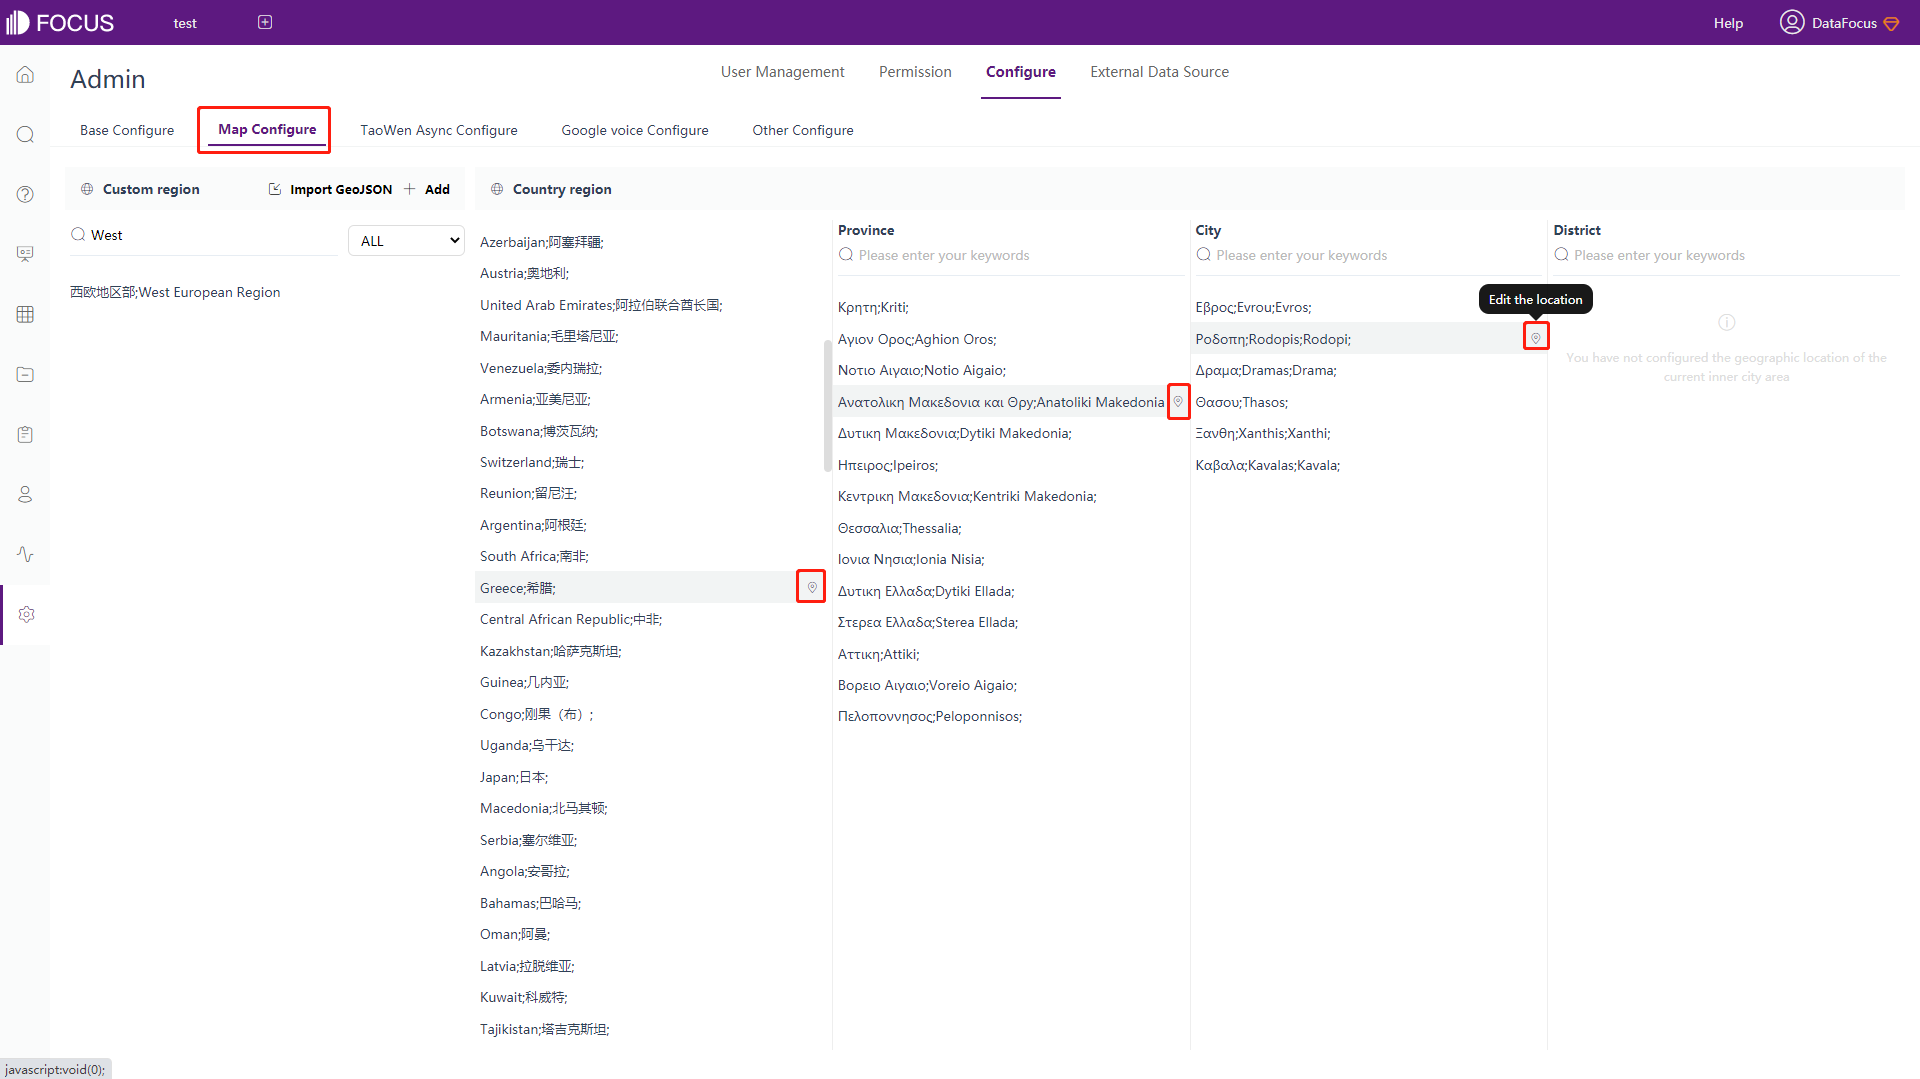Open the dashboard board icon in sidebar
This screenshot has height=1079, width=1920.
coord(25,254)
